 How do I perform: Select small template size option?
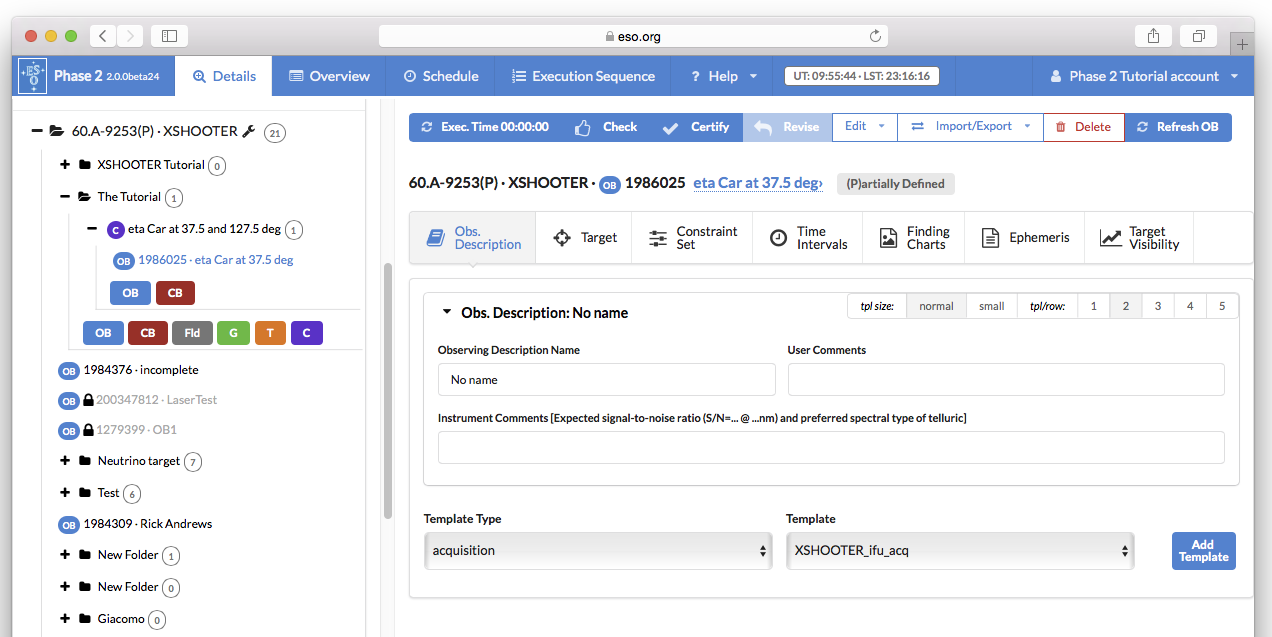991,306
